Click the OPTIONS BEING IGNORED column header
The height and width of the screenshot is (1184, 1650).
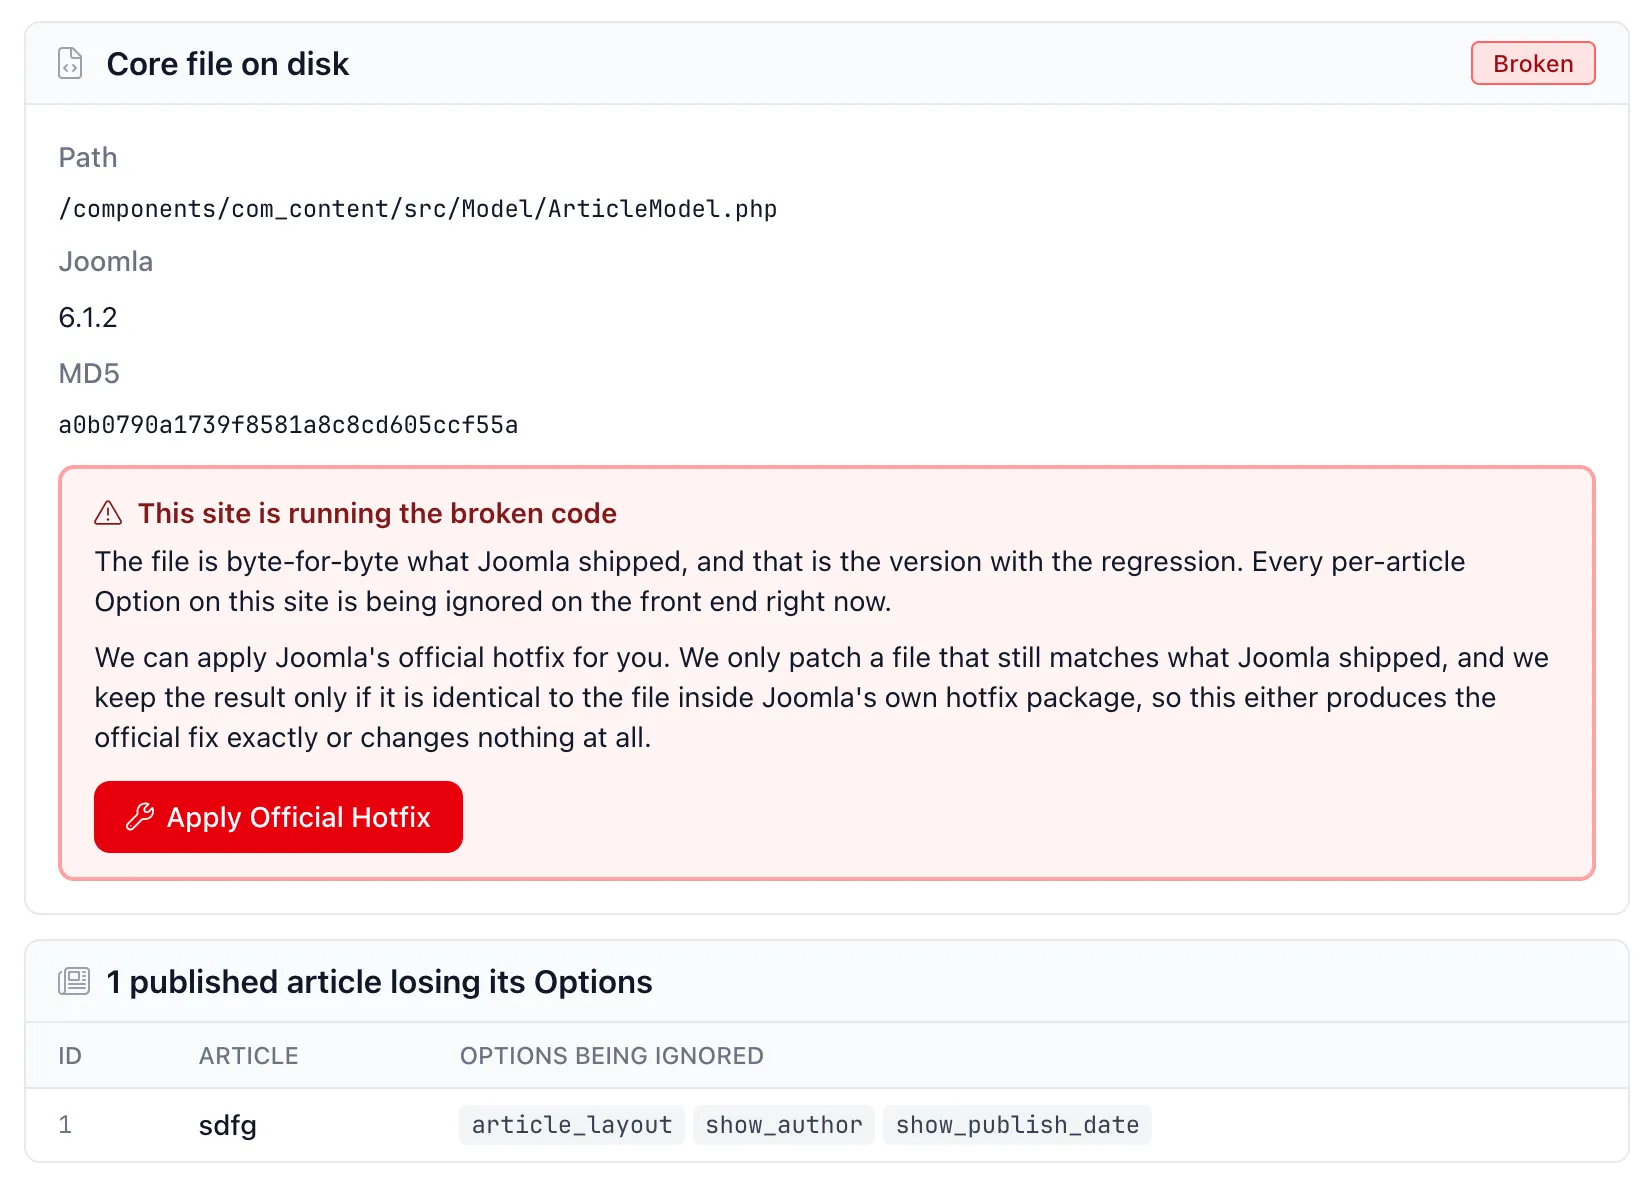[612, 1056]
